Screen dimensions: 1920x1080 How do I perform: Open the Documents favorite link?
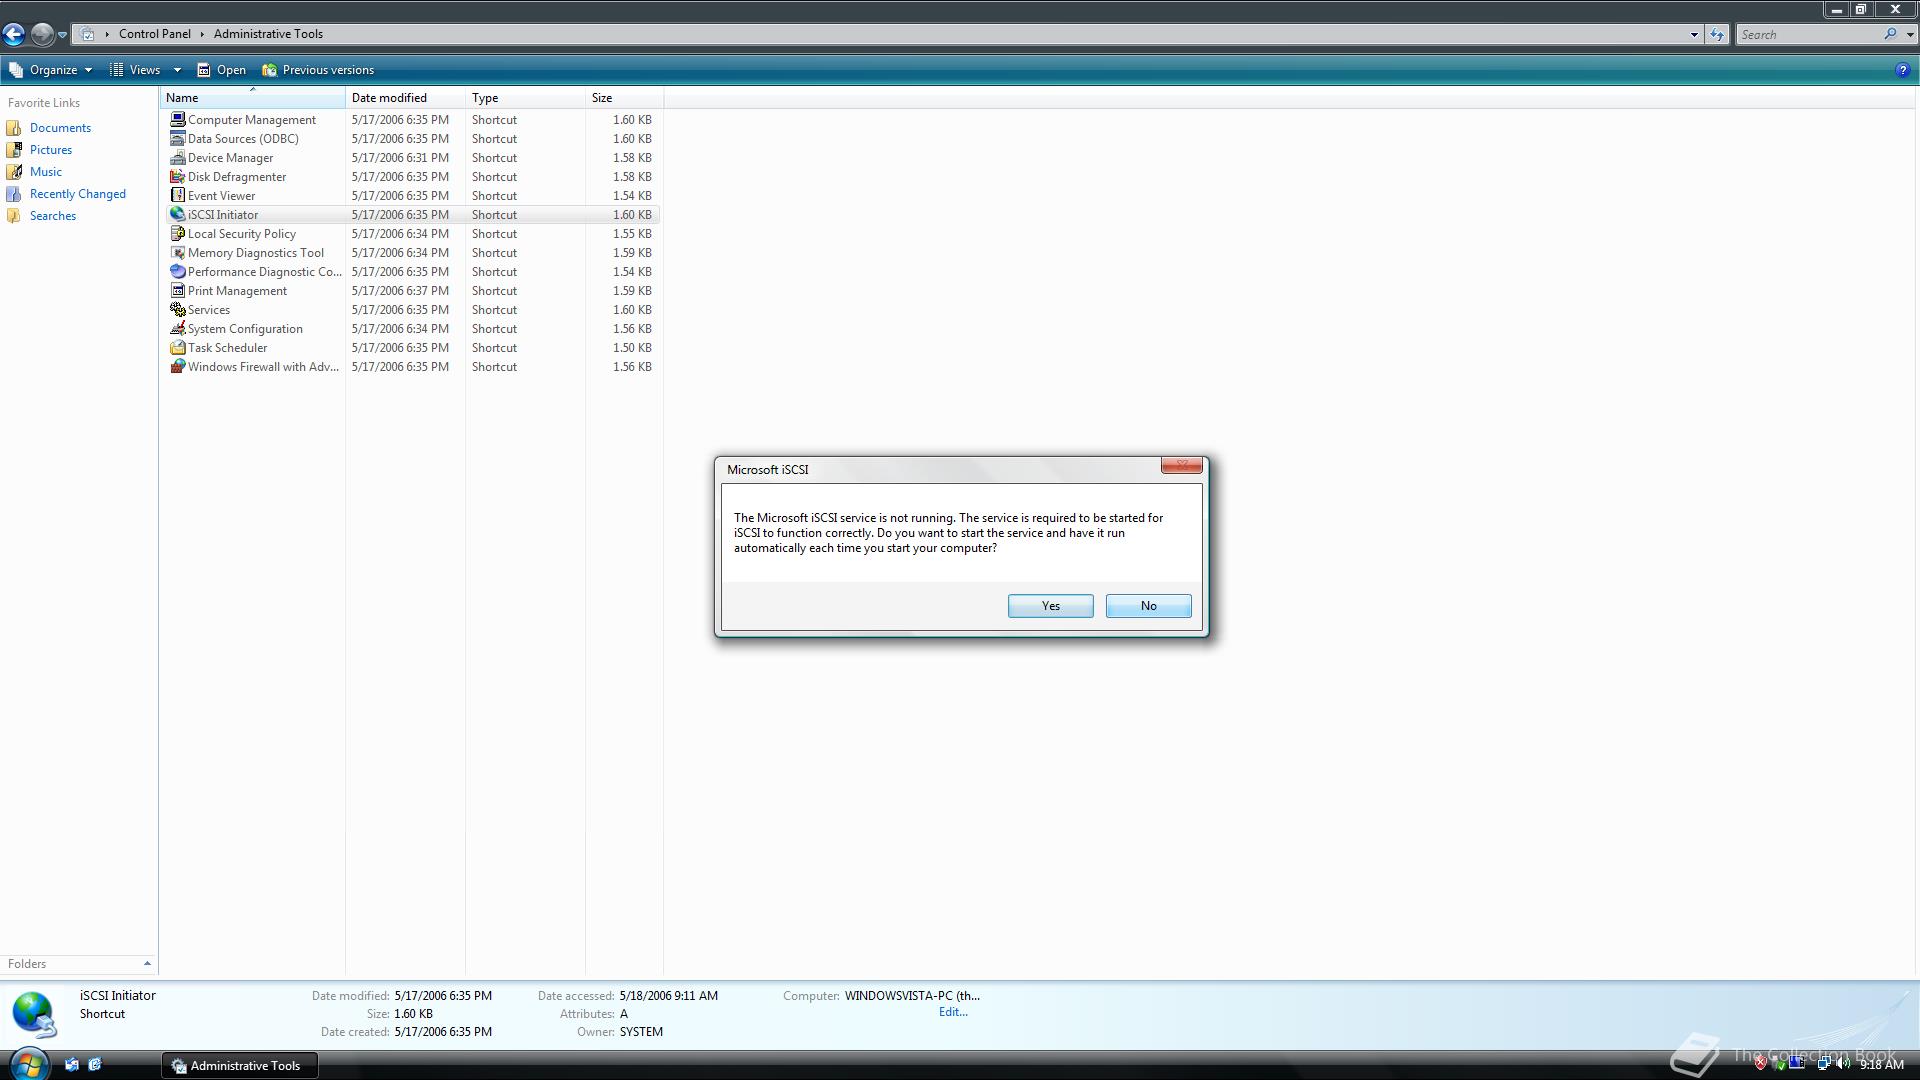[x=60, y=128]
